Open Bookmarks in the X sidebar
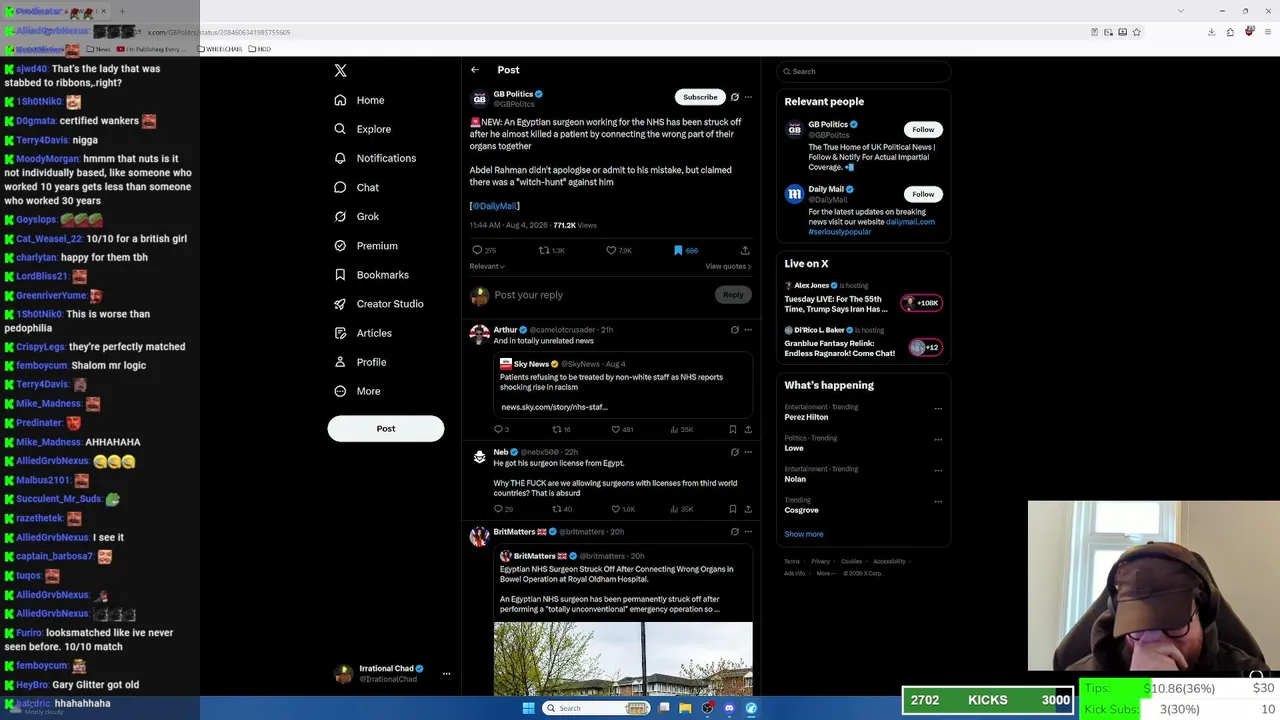This screenshot has width=1280, height=720. coord(371,275)
